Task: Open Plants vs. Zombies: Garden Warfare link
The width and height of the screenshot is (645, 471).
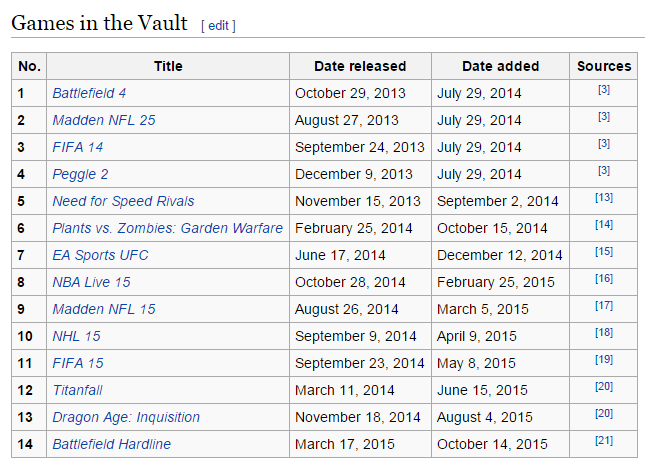Action: [167, 228]
